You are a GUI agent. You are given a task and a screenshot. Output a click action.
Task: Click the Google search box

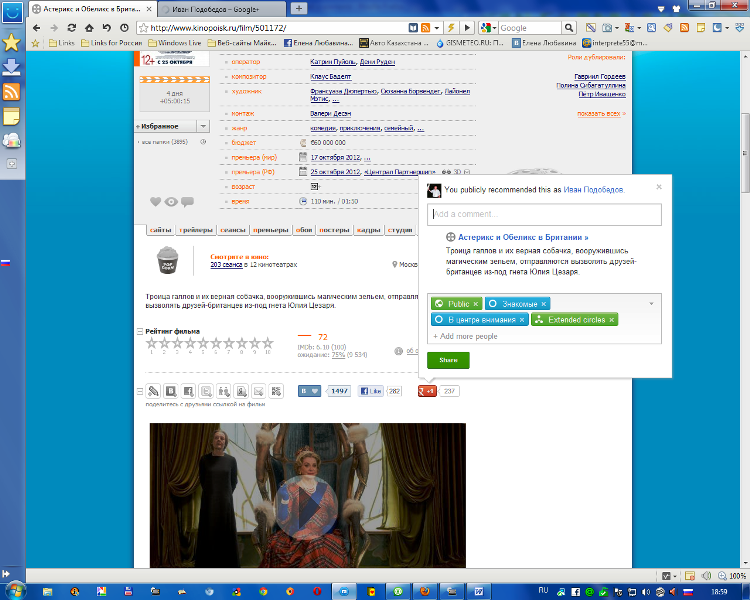[529, 28]
